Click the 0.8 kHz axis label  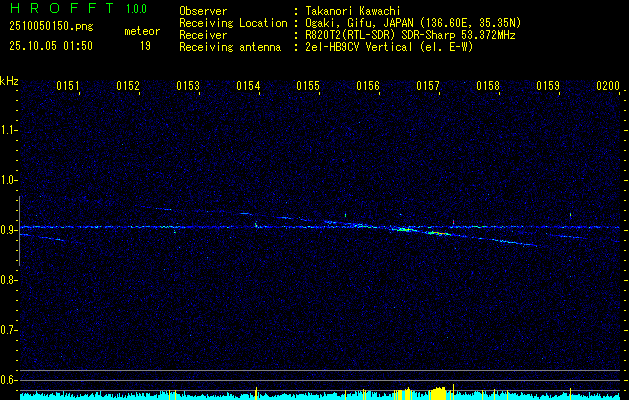pos(8,280)
